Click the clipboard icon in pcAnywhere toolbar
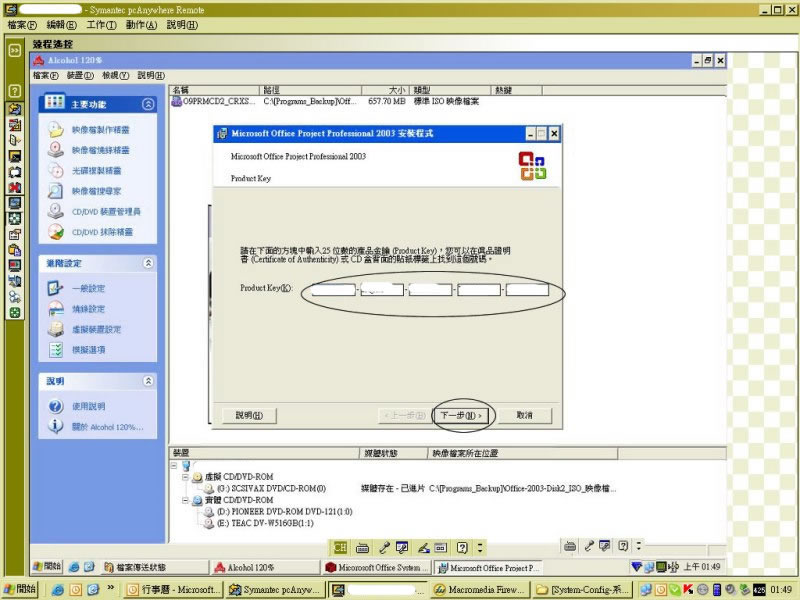The width and height of the screenshot is (800, 600). pyautogui.click(x=15, y=250)
